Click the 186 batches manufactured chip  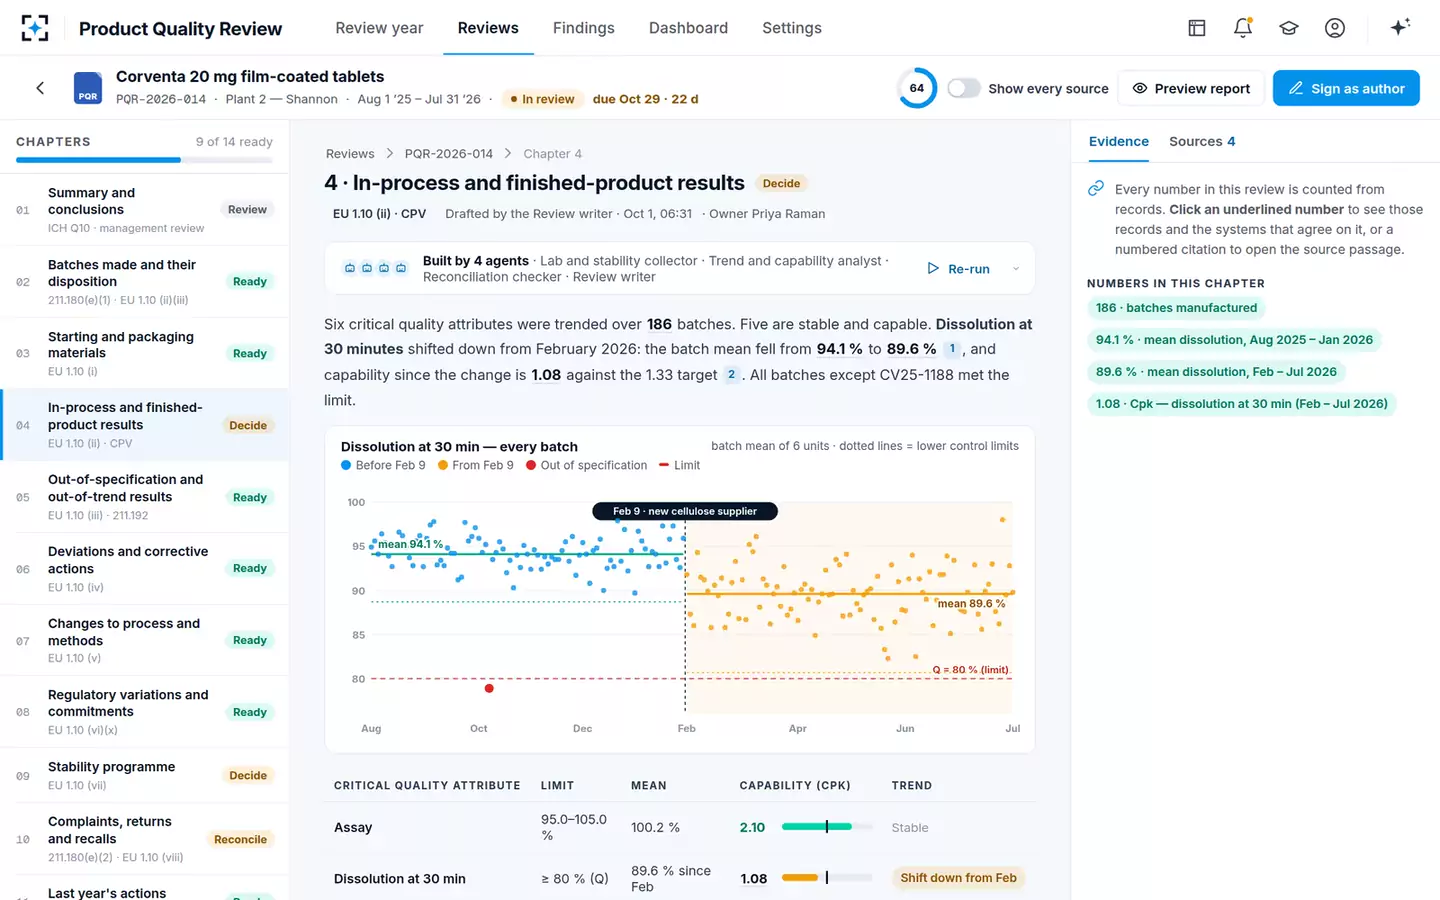(1177, 308)
